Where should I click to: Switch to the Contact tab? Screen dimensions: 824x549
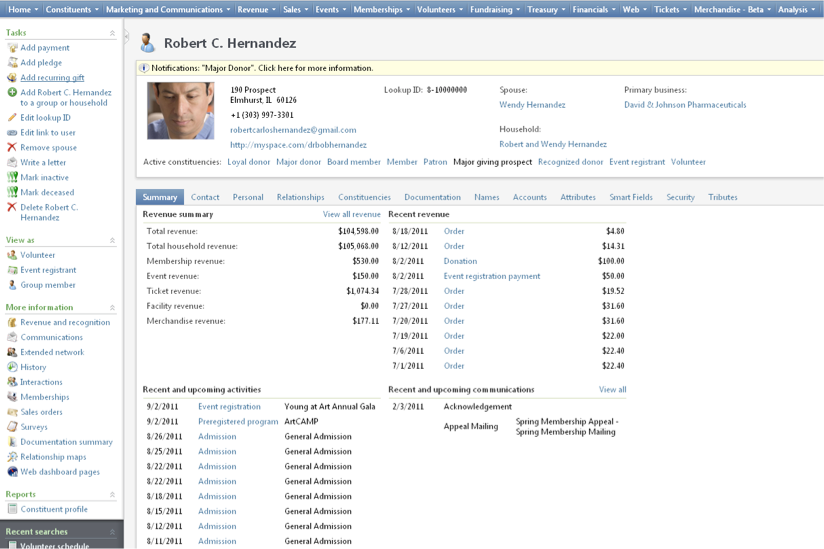[x=205, y=197]
